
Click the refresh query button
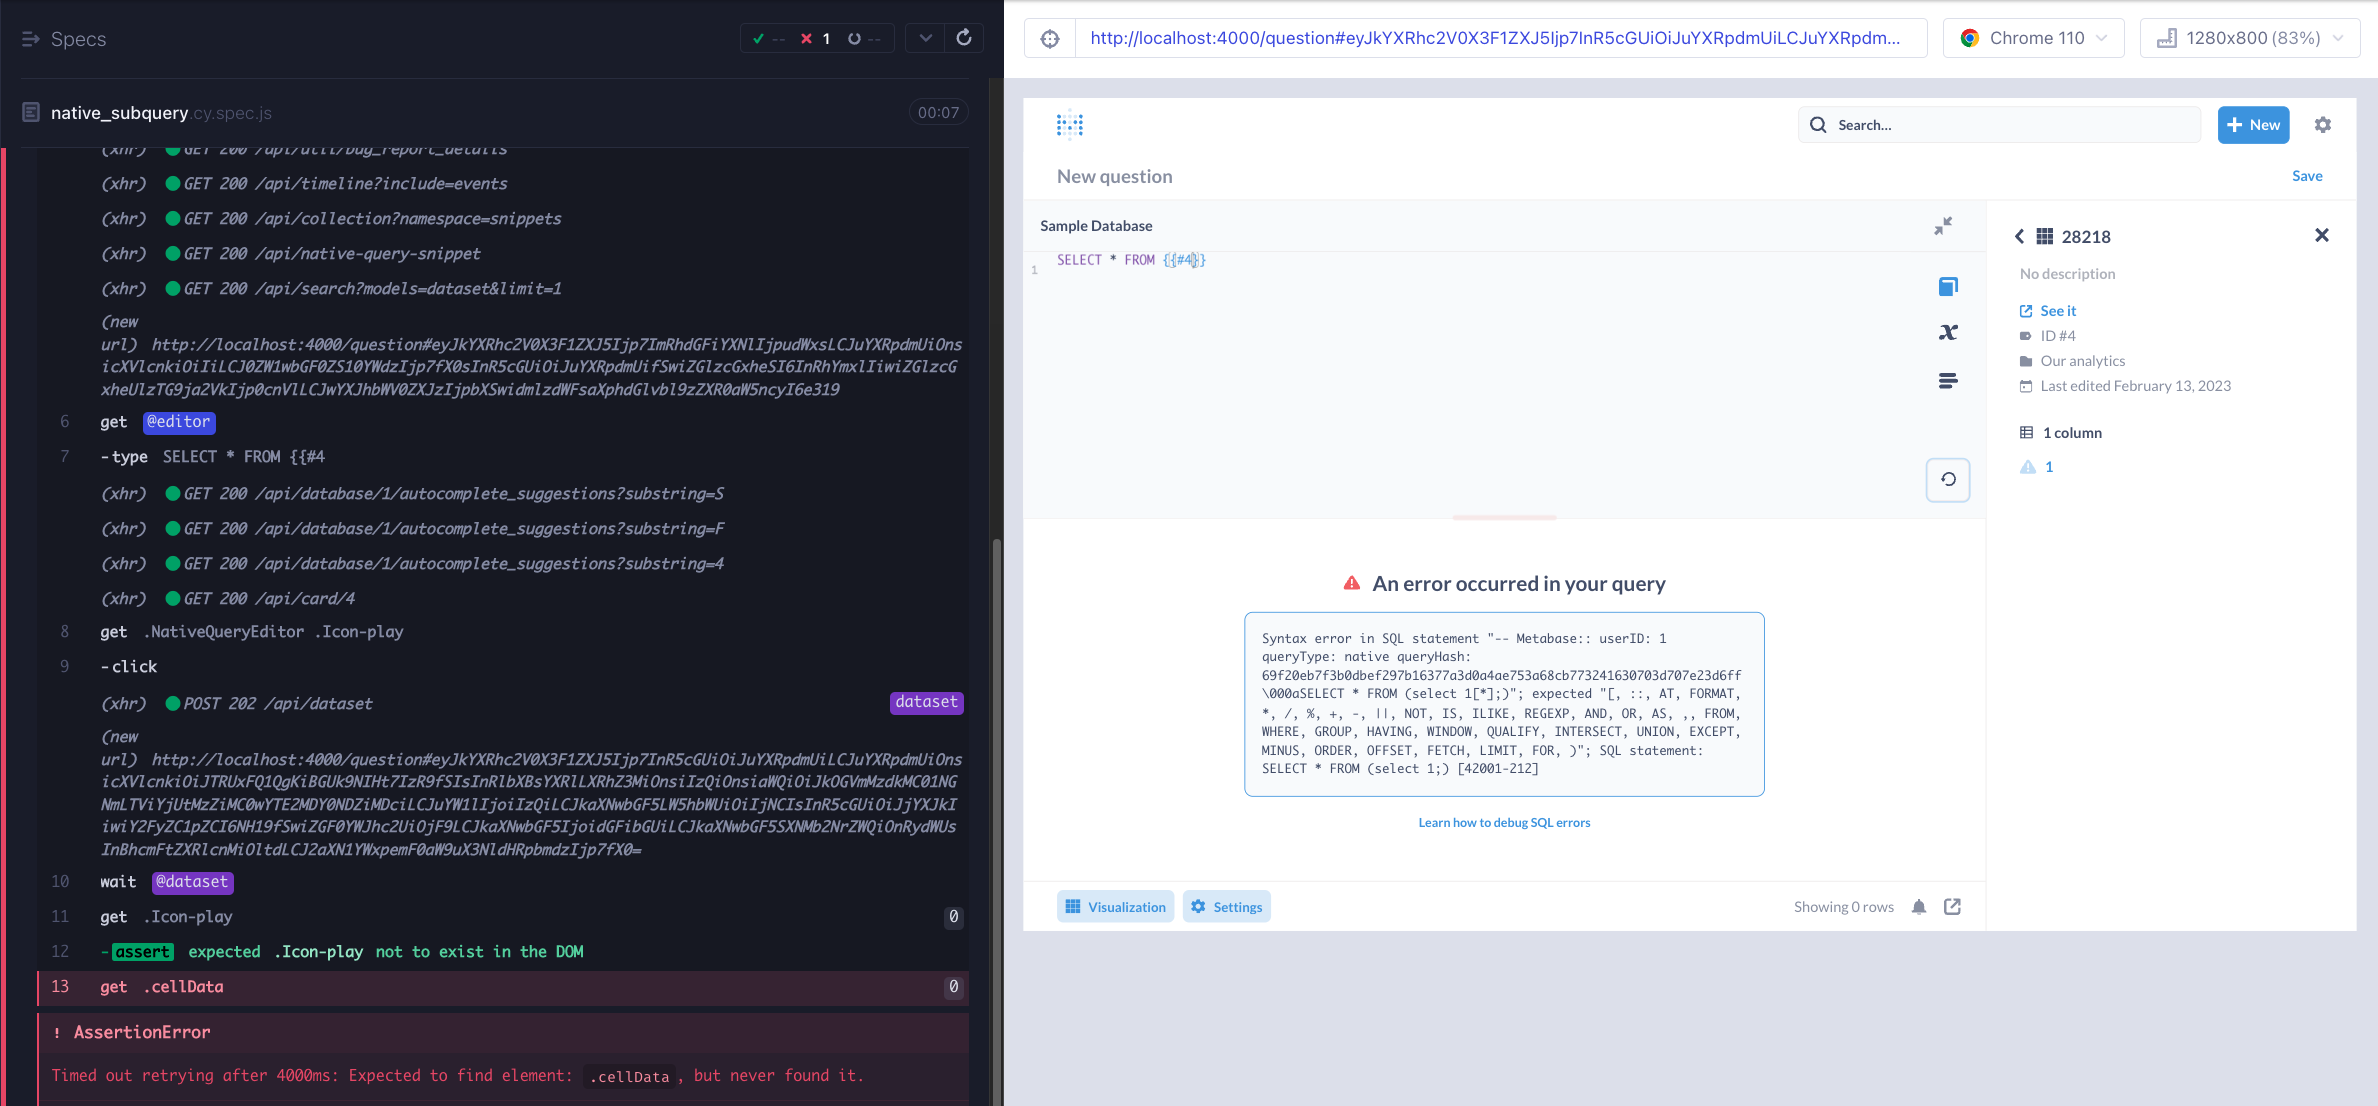pyautogui.click(x=1947, y=480)
